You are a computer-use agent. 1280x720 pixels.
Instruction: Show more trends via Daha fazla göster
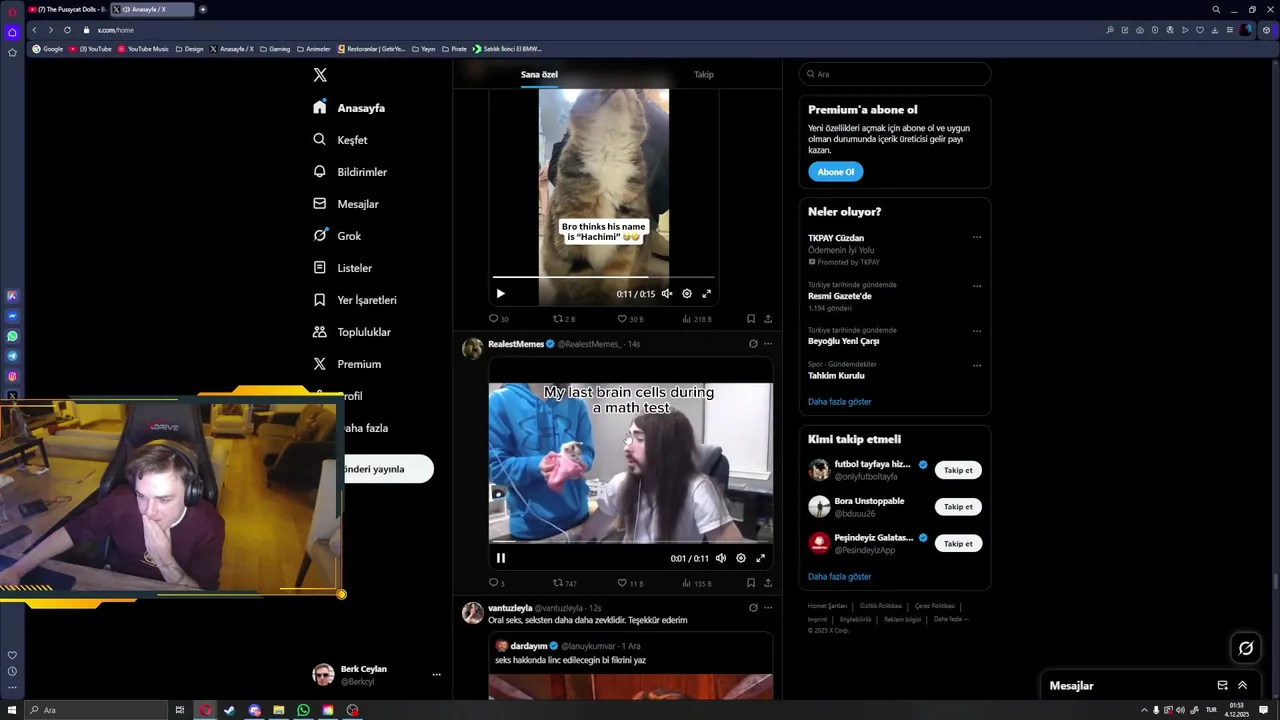click(x=840, y=402)
